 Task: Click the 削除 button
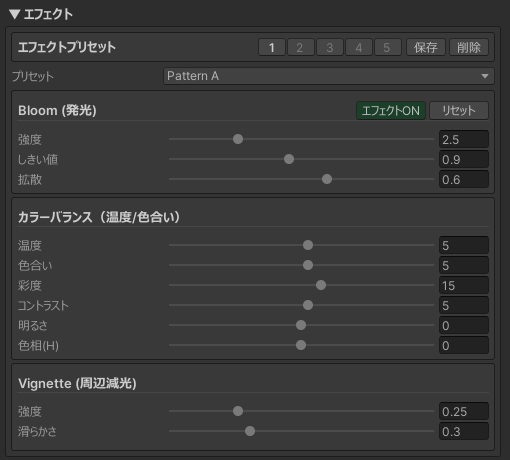click(x=469, y=47)
